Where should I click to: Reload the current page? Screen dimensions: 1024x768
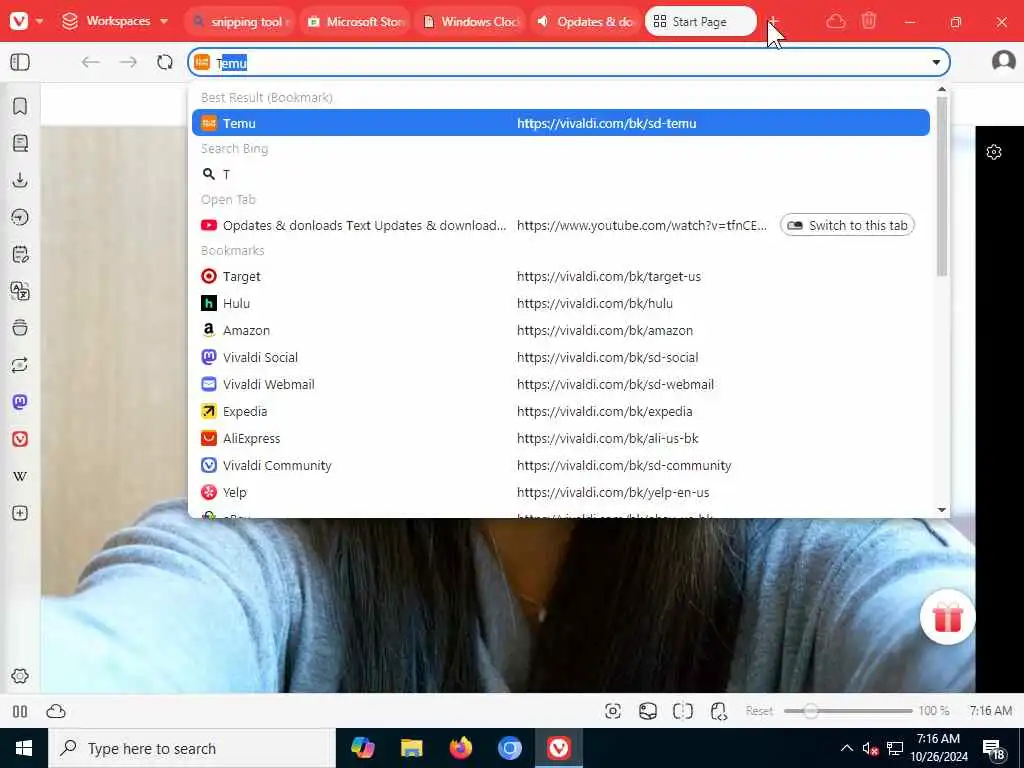pos(165,62)
